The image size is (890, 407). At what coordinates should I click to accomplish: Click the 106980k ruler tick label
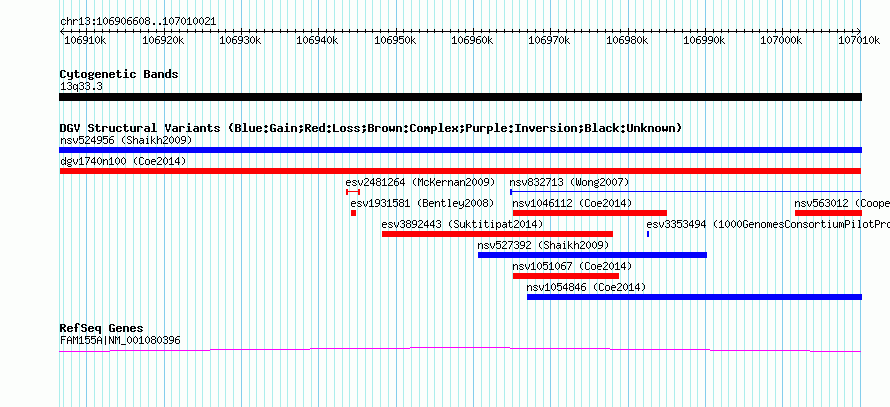628,40
